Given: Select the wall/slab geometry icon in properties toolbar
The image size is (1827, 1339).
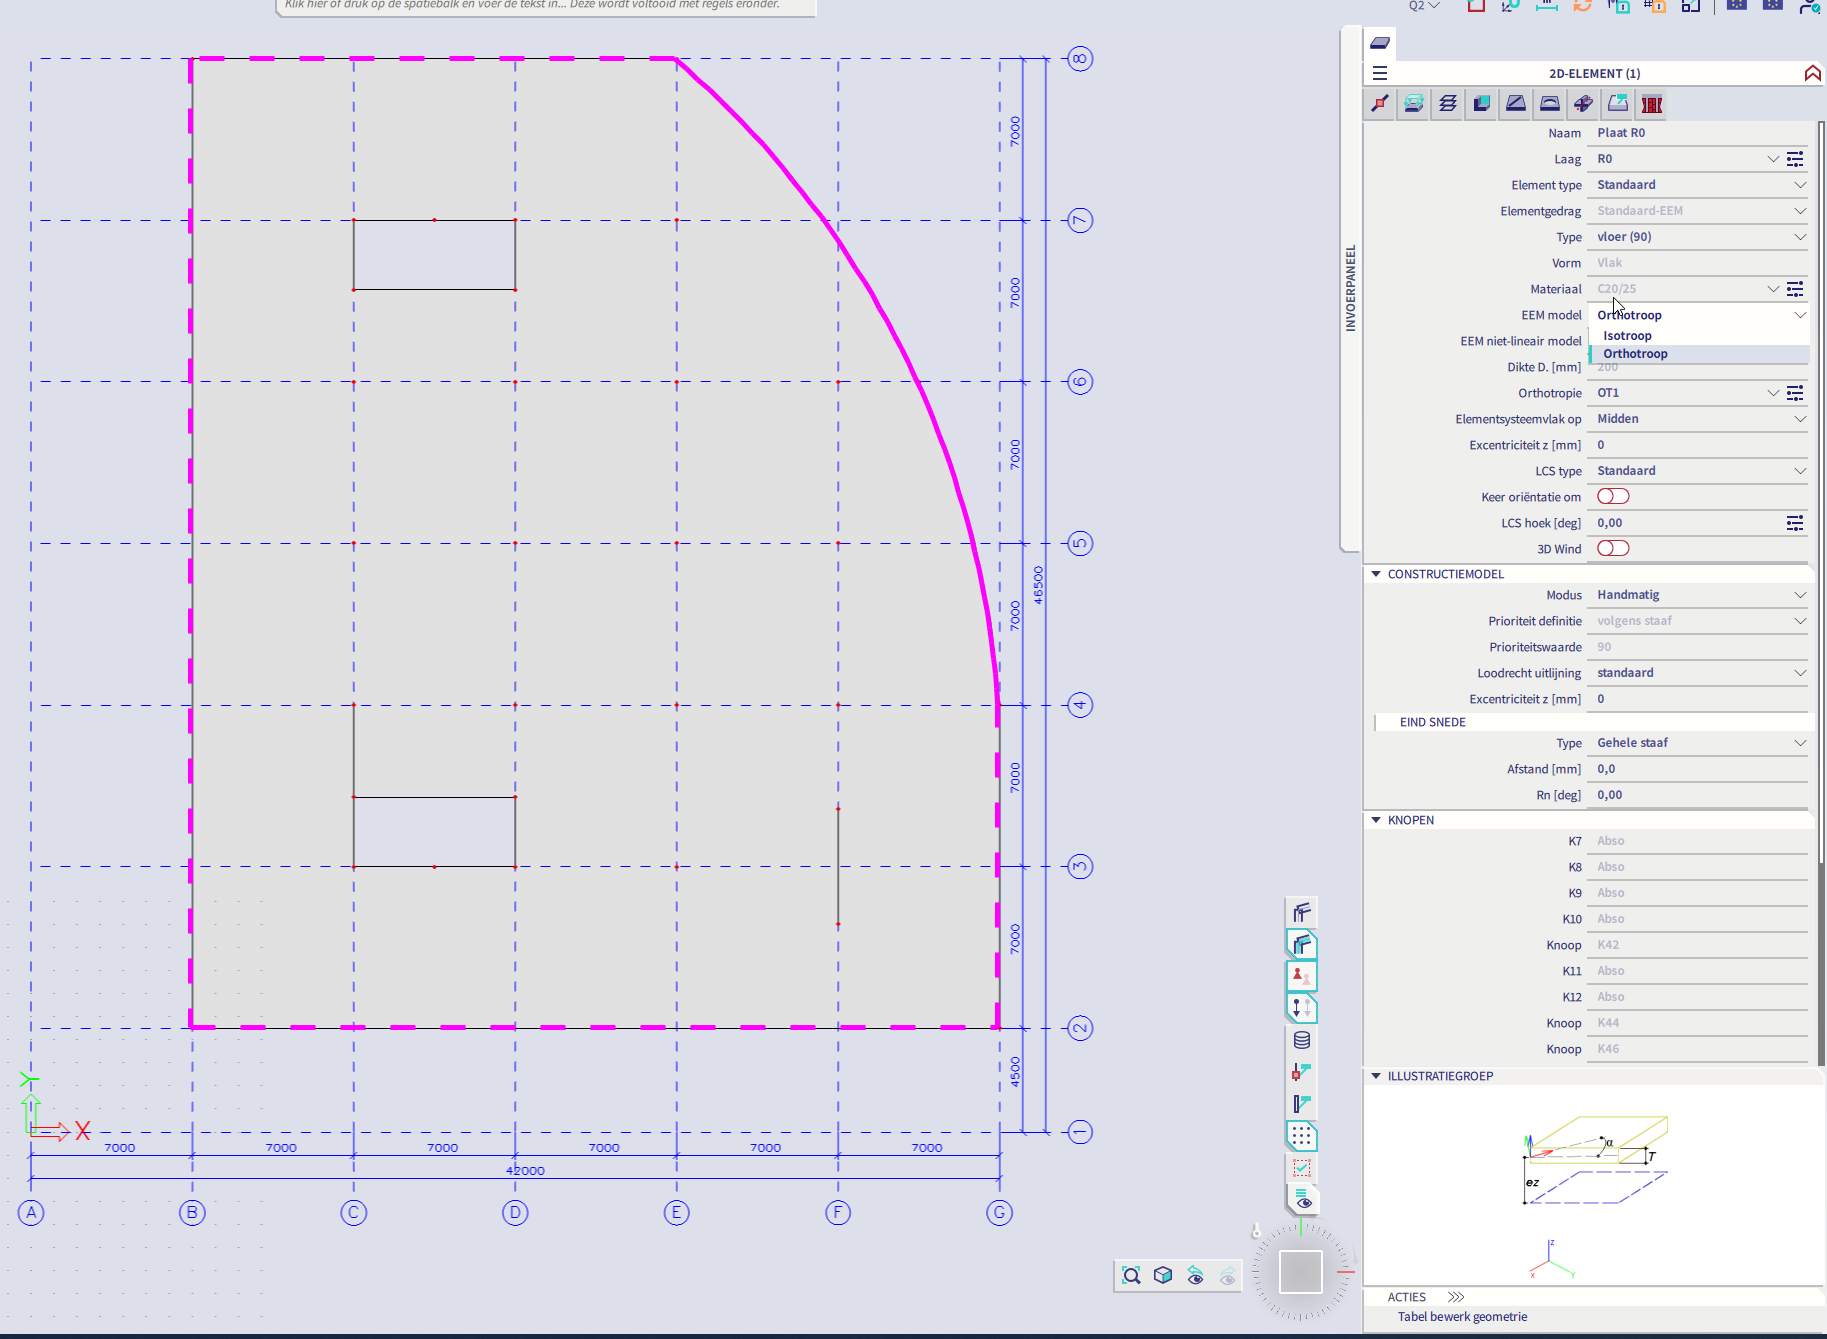Looking at the screenshot, I should point(1481,103).
